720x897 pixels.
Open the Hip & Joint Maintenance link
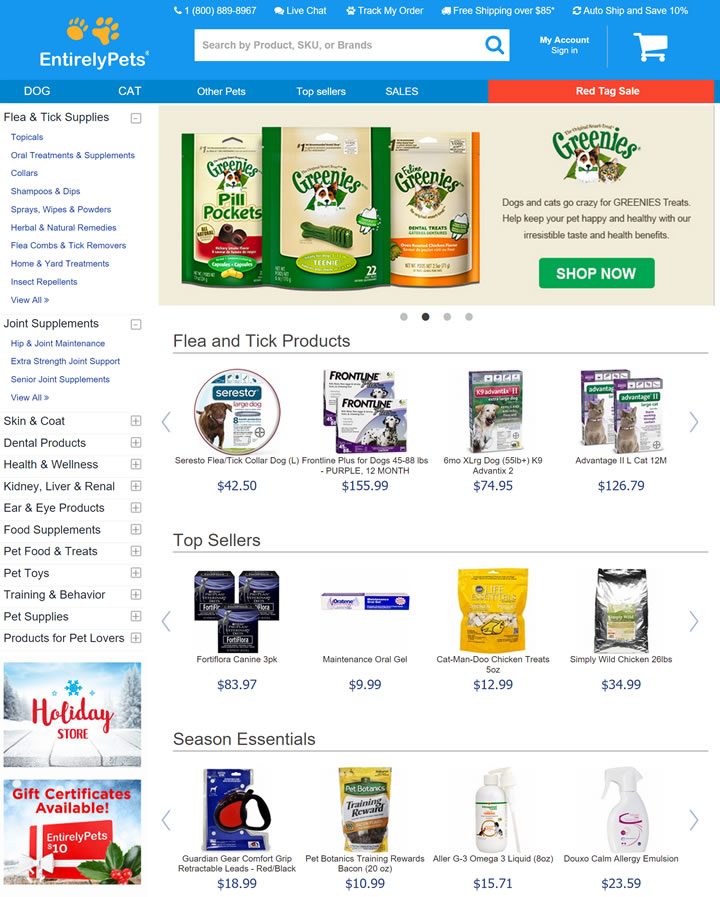[58, 343]
